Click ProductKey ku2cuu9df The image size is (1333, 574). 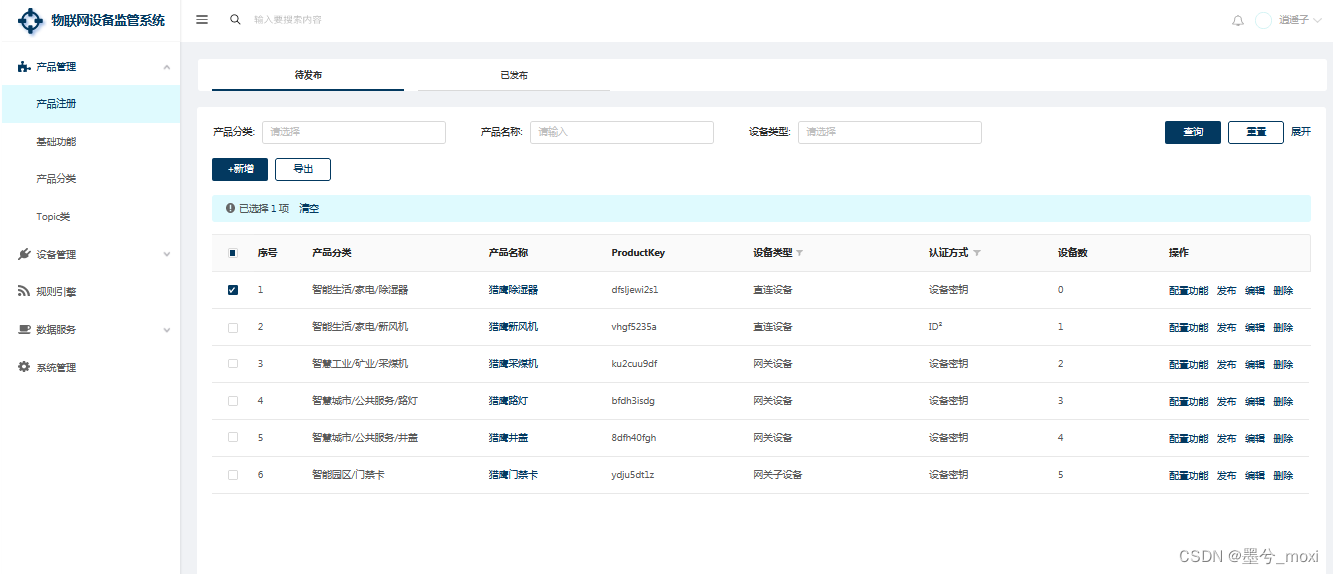[634, 364]
